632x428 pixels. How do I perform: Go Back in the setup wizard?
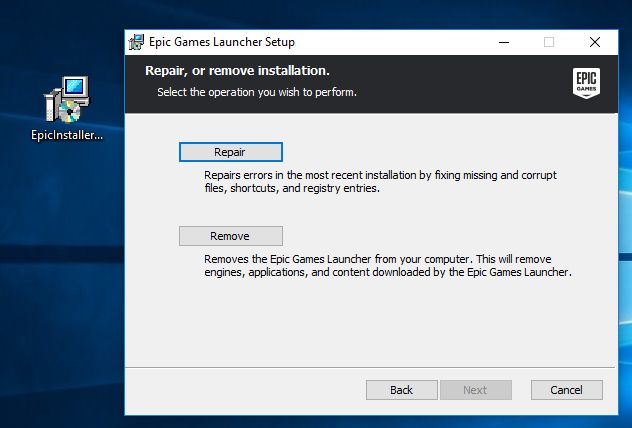401,390
